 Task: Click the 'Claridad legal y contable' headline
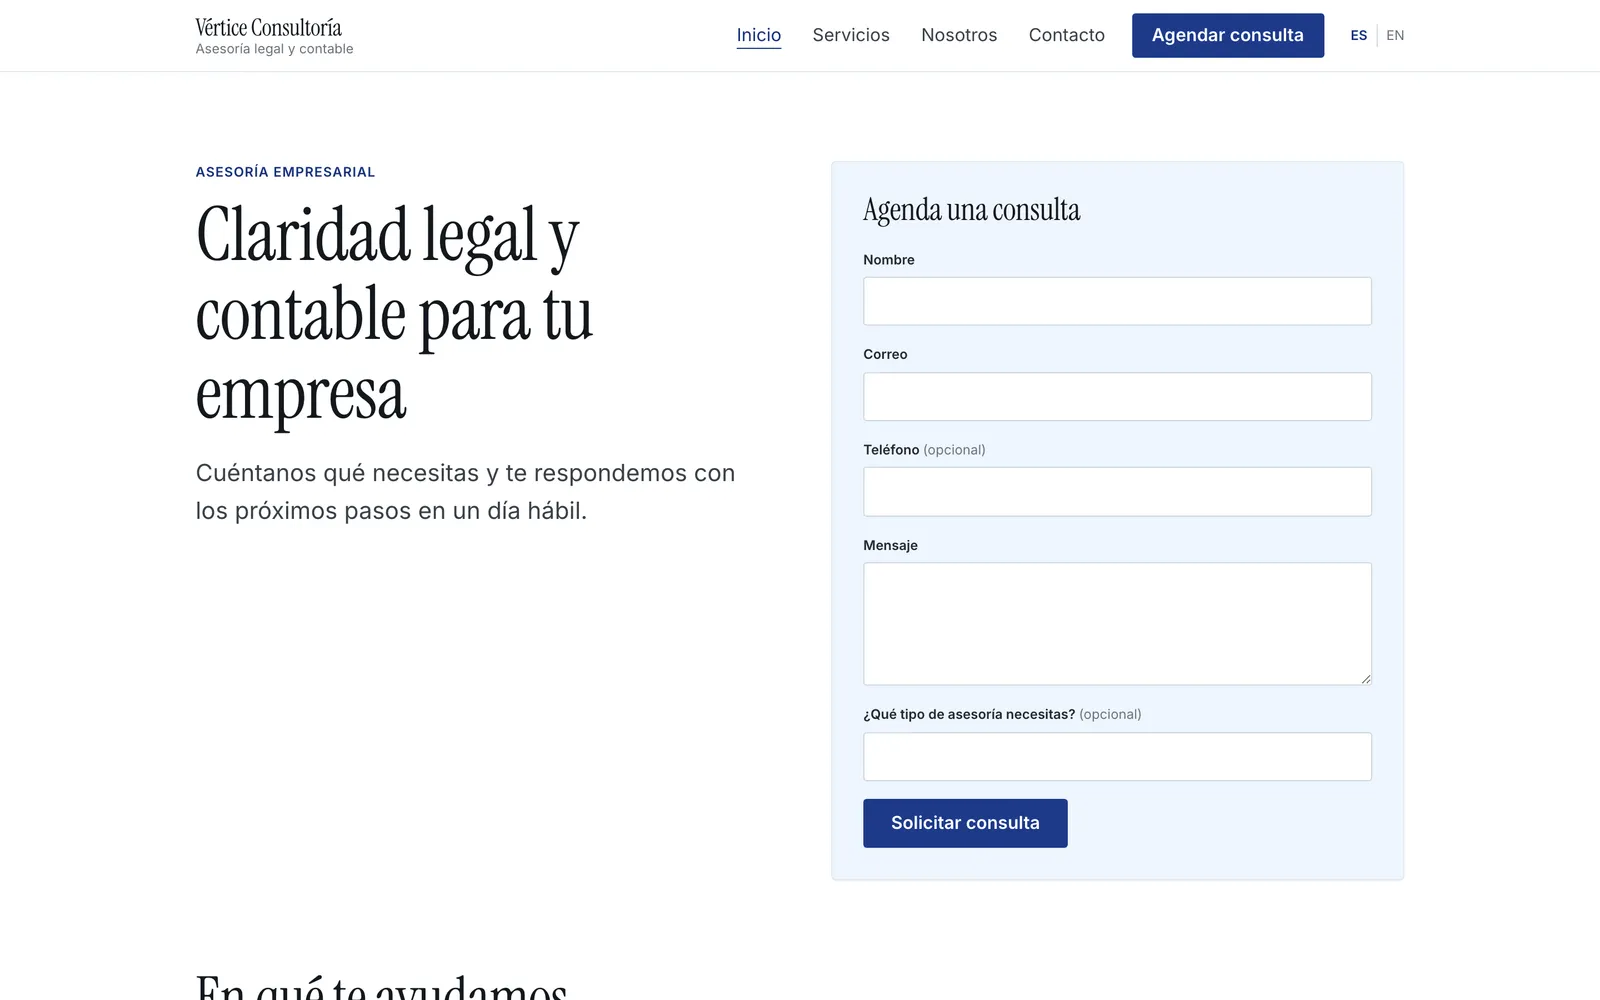394,314
